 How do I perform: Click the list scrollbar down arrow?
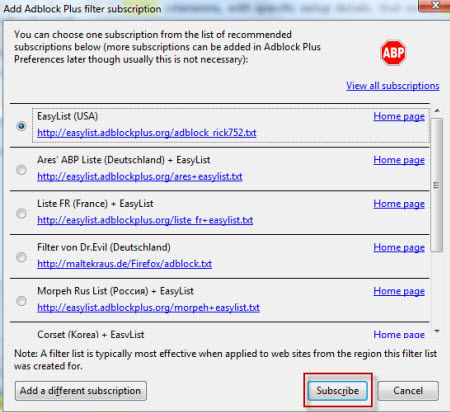pyautogui.click(x=437, y=331)
